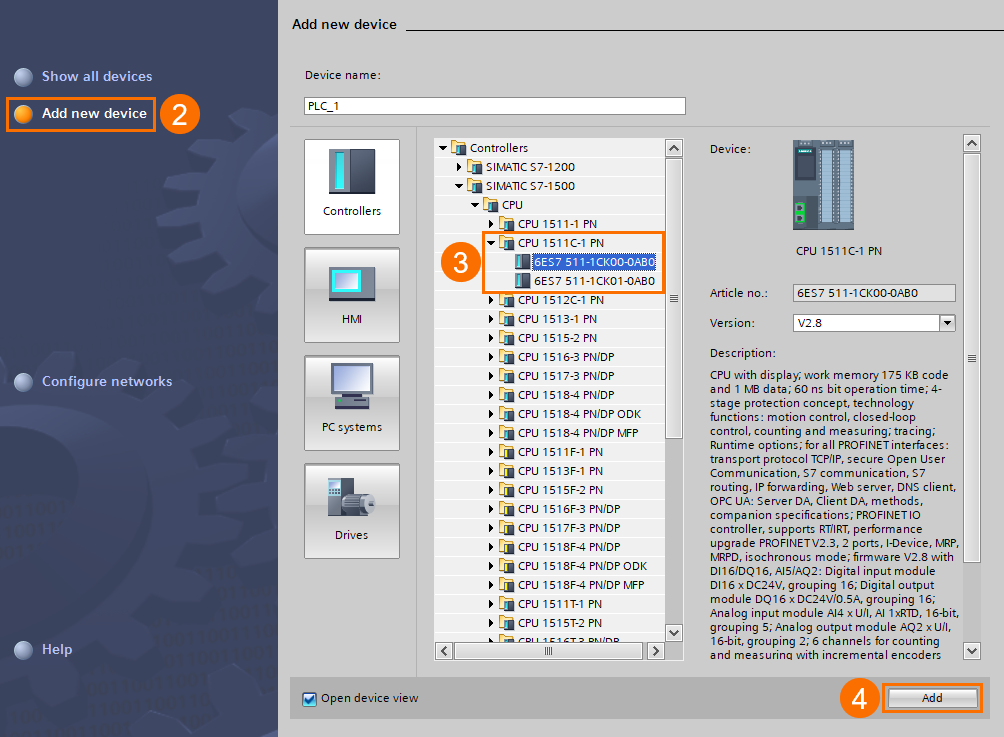
Task: Expand the CPU 1516F-3 PN/DP node
Action: (x=491, y=509)
